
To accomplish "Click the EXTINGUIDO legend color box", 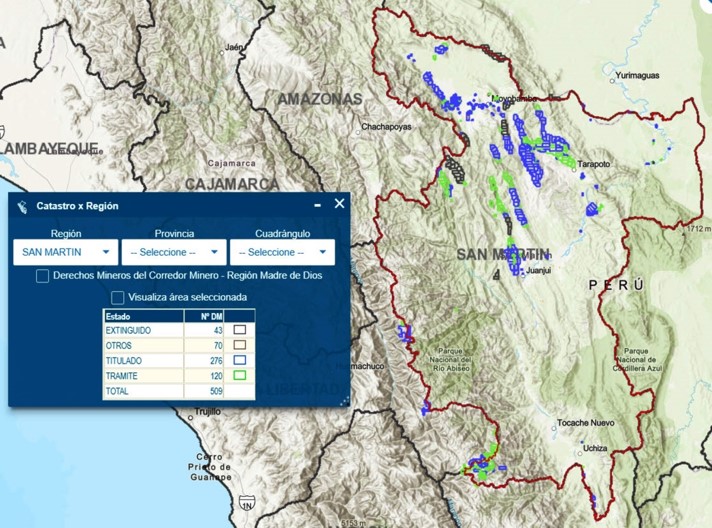I will pyautogui.click(x=239, y=329).
